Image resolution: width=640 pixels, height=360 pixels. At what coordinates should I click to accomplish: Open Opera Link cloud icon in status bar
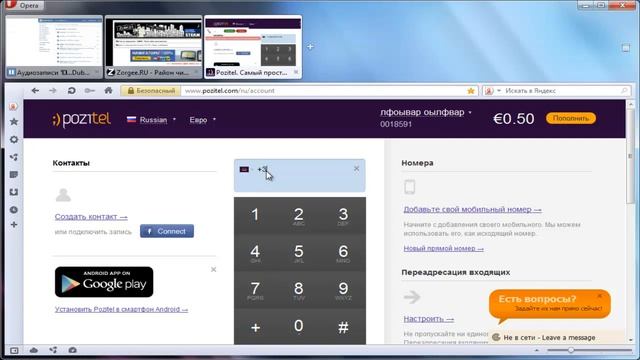(x=34, y=350)
